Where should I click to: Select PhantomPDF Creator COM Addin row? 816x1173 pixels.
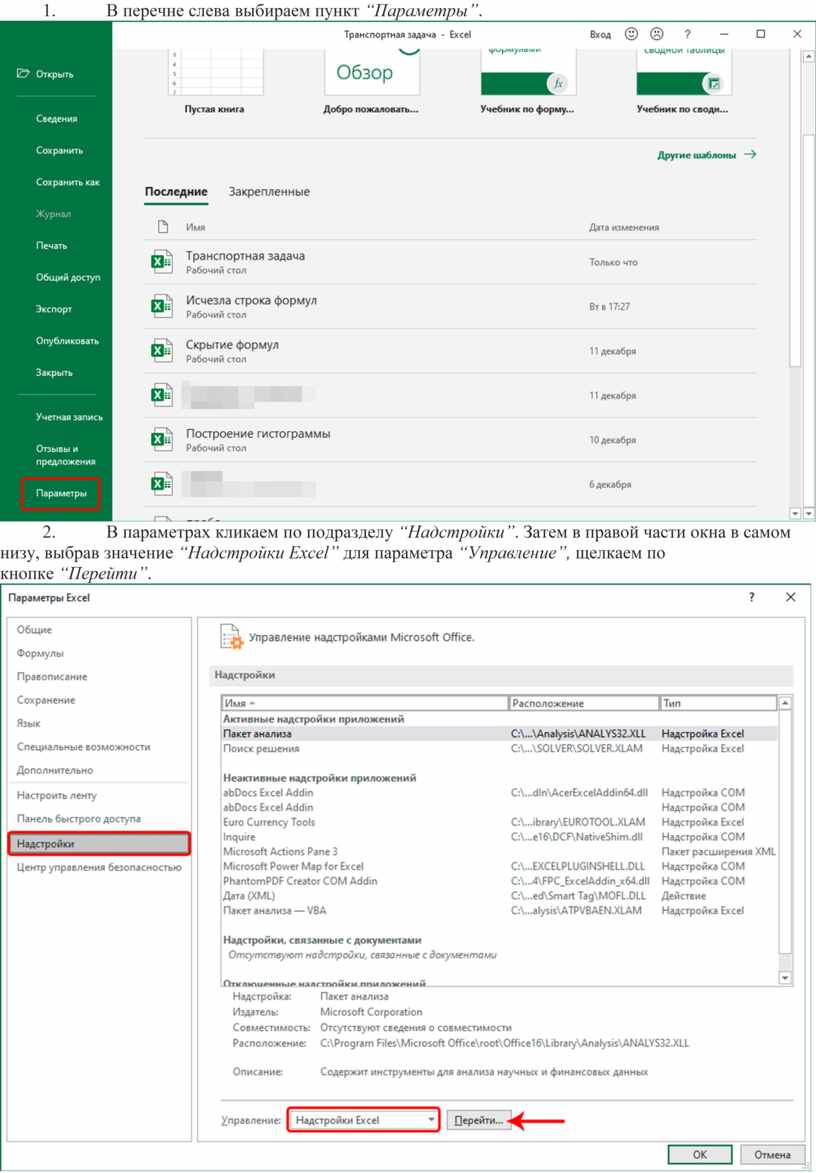pyautogui.click(x=500, y=880)
